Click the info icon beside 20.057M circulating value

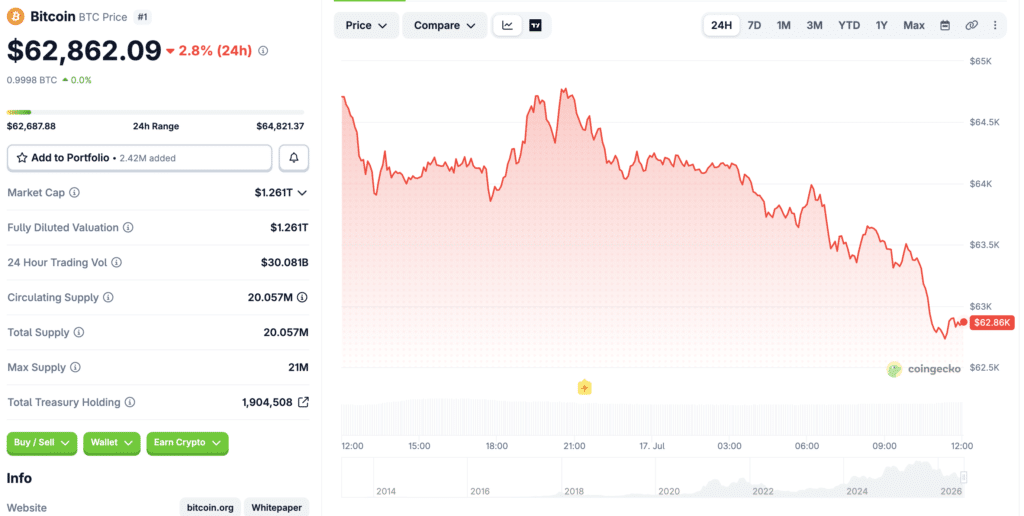click(x=302, y=297)
